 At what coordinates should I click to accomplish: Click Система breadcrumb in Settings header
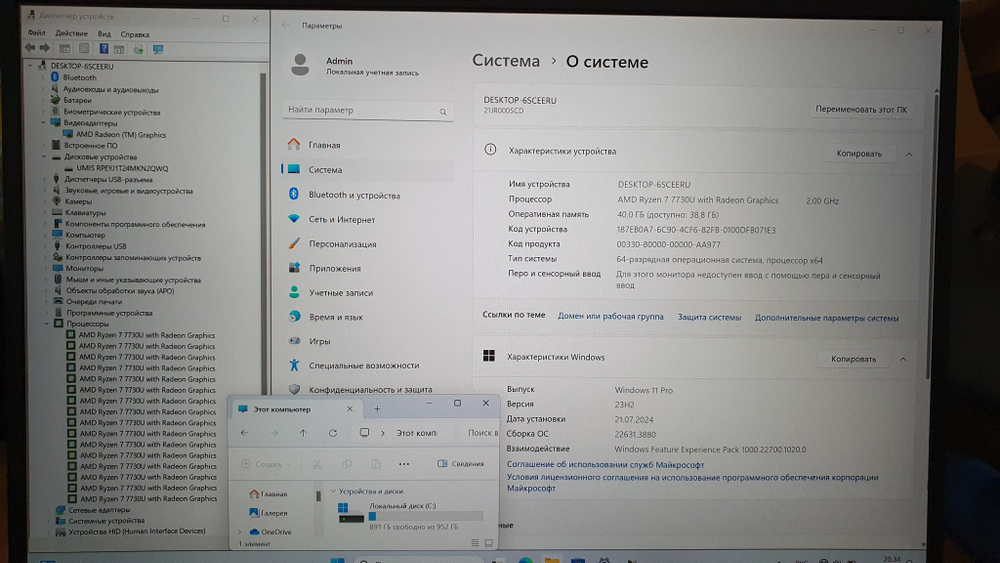tap(506, 61)
